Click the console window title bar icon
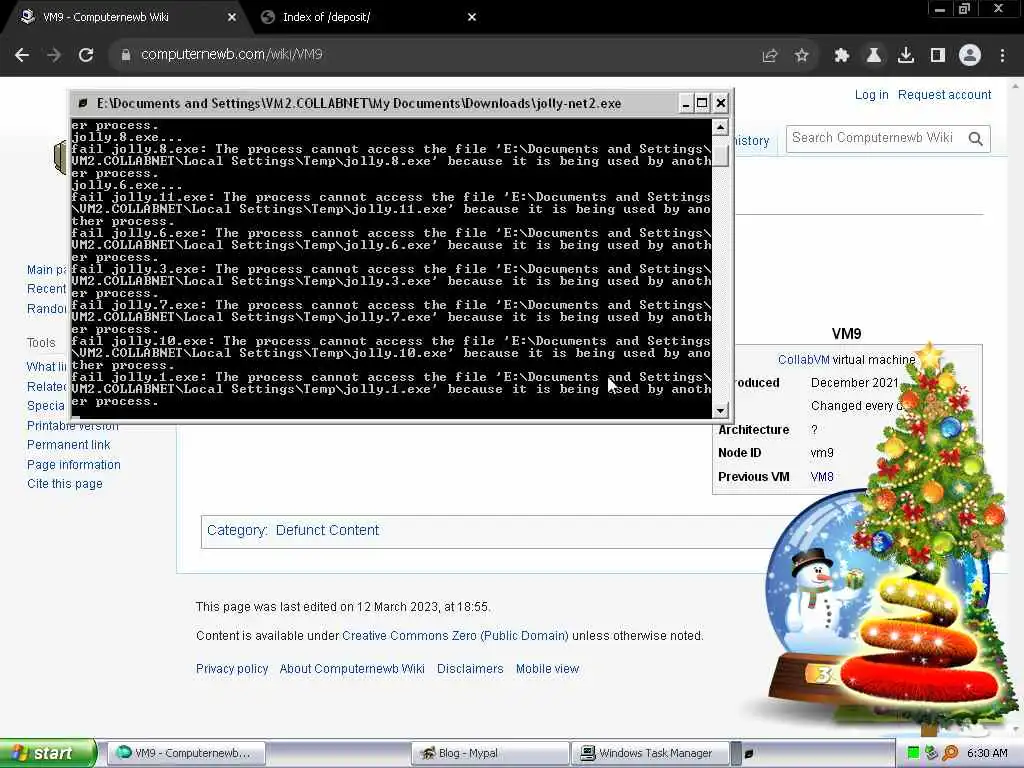Image resolution: width=1024 pixels, height=768 pixels. (x=83, y=103)
